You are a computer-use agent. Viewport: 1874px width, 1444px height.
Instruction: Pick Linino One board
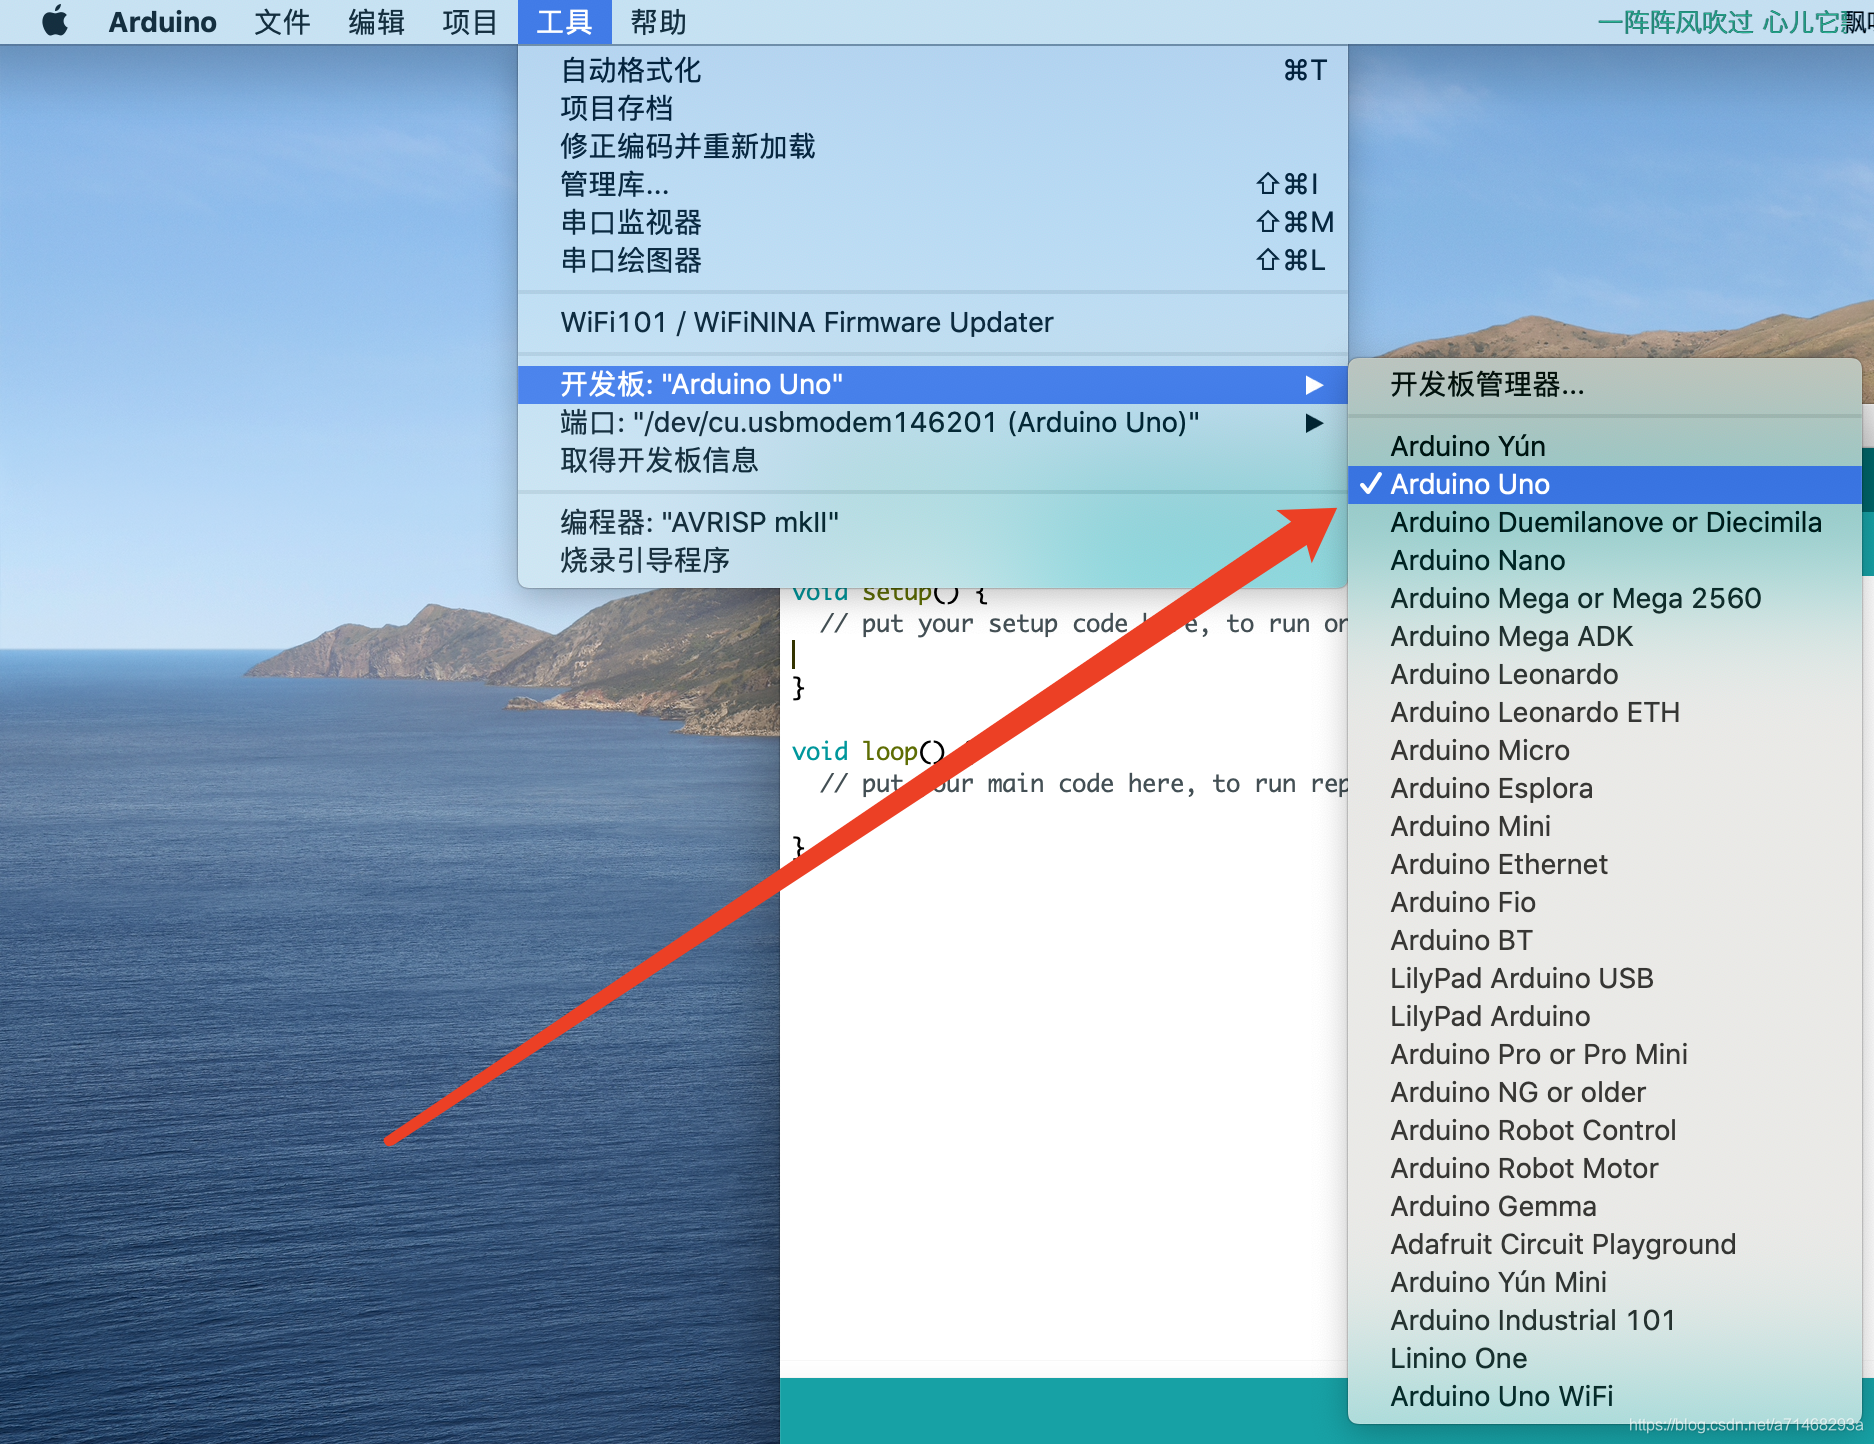pos(1604,1358)
